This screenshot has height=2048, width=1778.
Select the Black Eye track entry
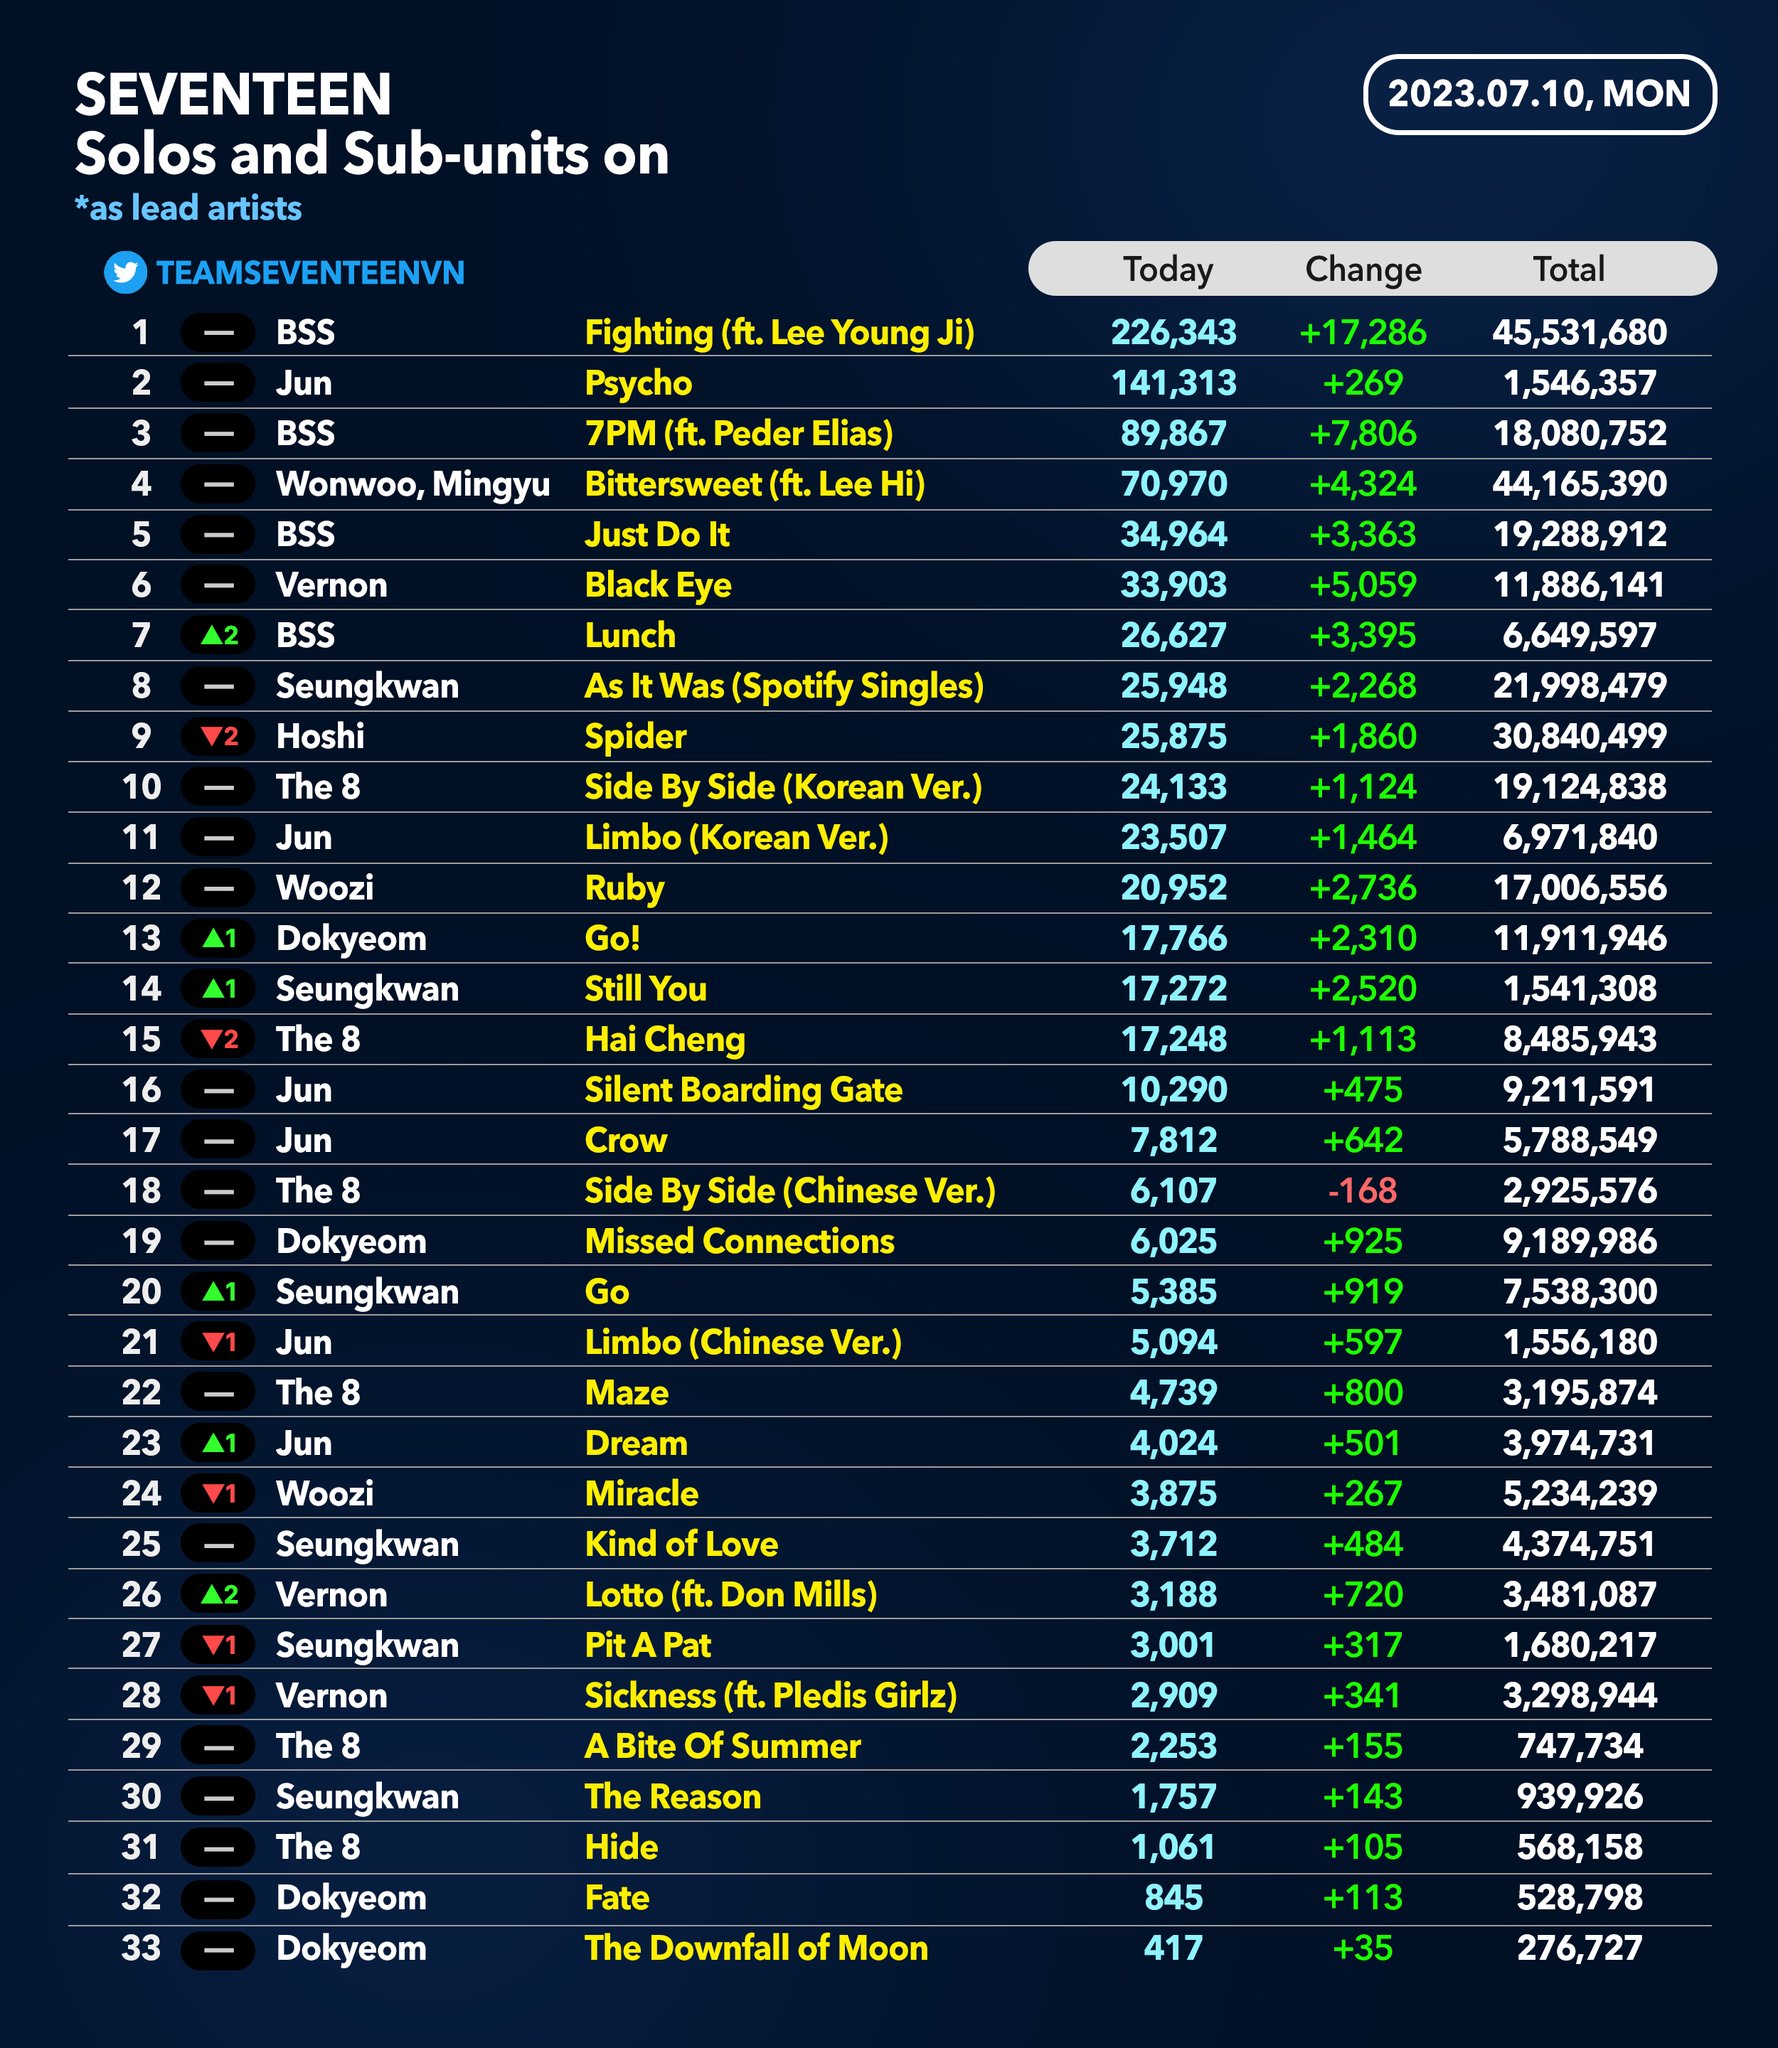[x=660, y=584]
